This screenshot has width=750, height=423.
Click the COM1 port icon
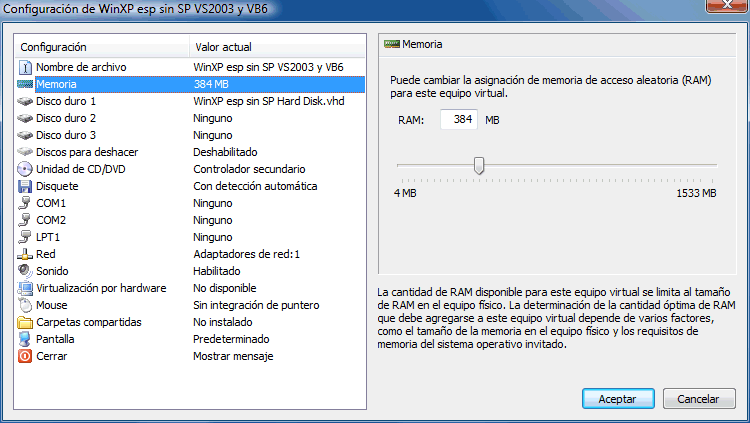[x=25, y=203]
